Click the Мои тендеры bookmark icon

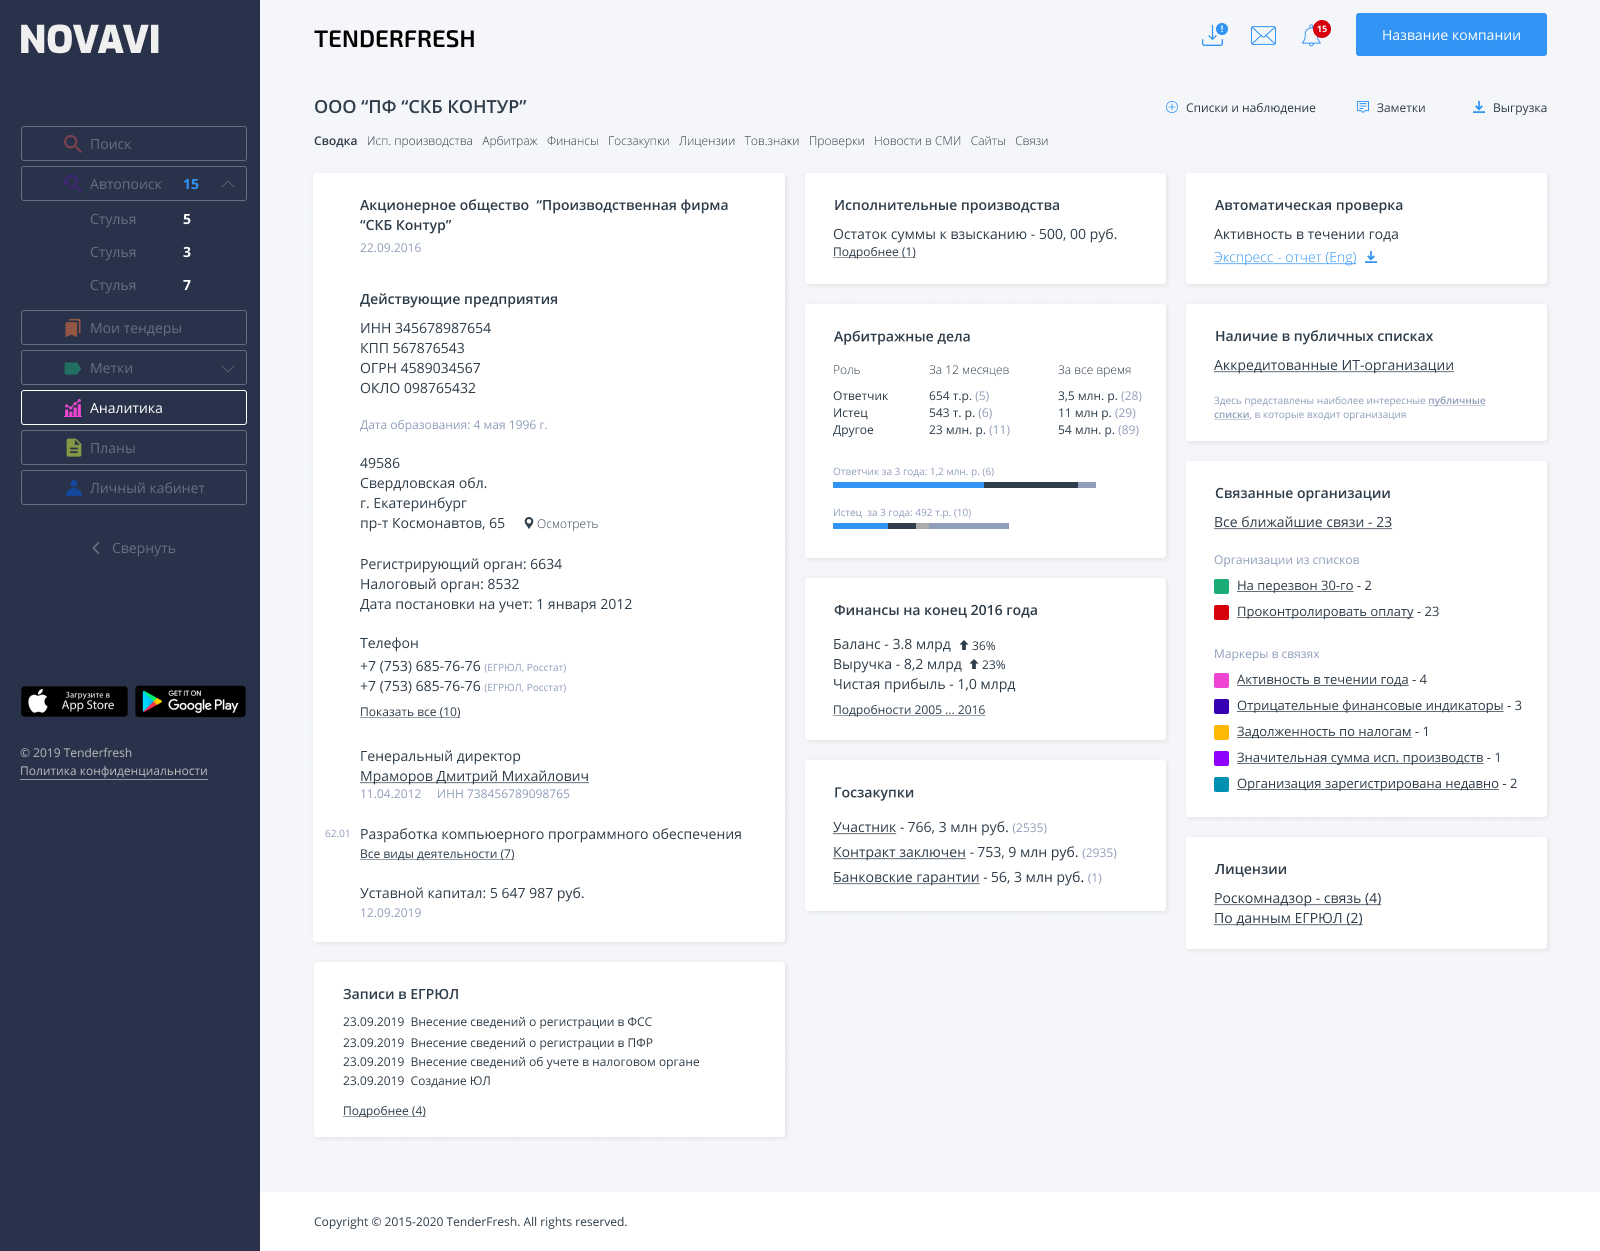coord(73,328)
